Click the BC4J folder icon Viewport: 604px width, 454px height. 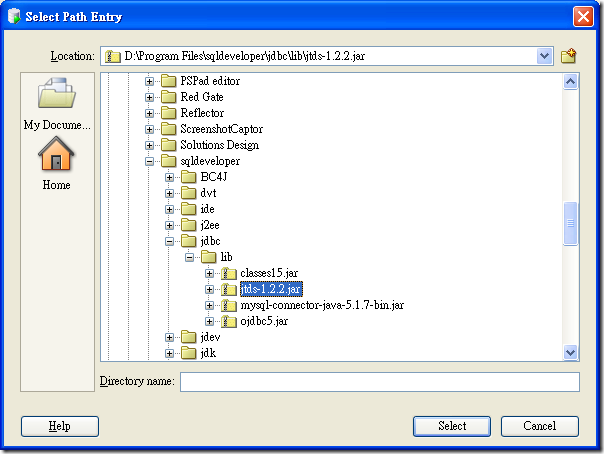(x=189, y=177)
